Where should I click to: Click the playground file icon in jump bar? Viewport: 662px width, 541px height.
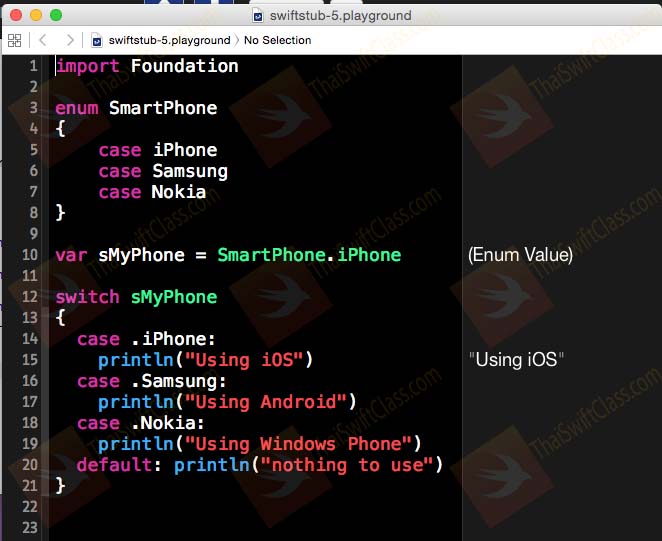97,41
